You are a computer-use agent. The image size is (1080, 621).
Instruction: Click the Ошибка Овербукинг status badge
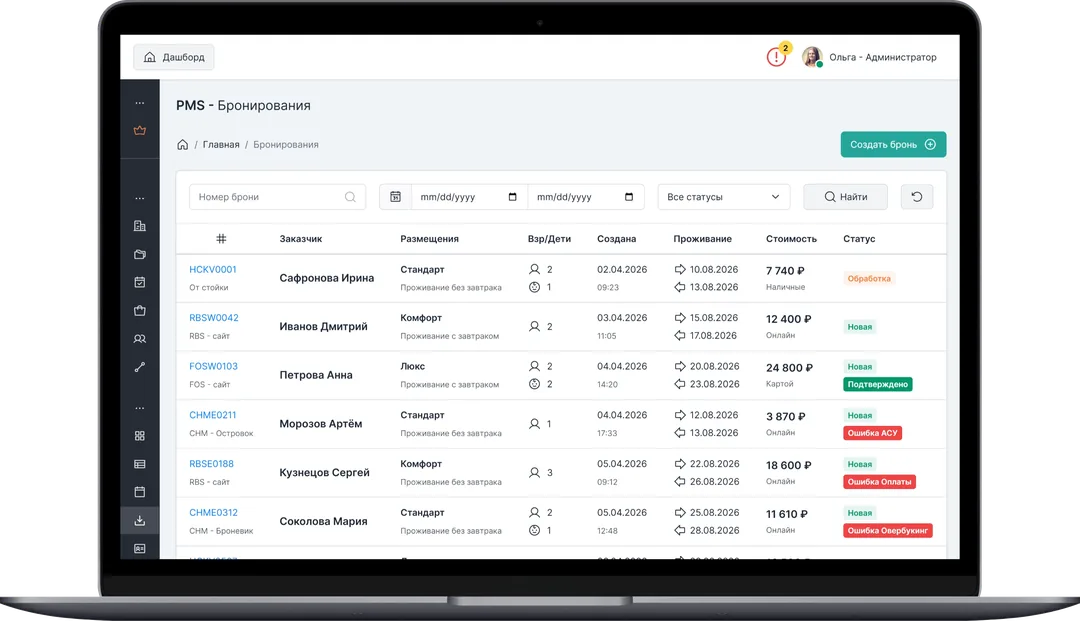click(x=888, y=531)
